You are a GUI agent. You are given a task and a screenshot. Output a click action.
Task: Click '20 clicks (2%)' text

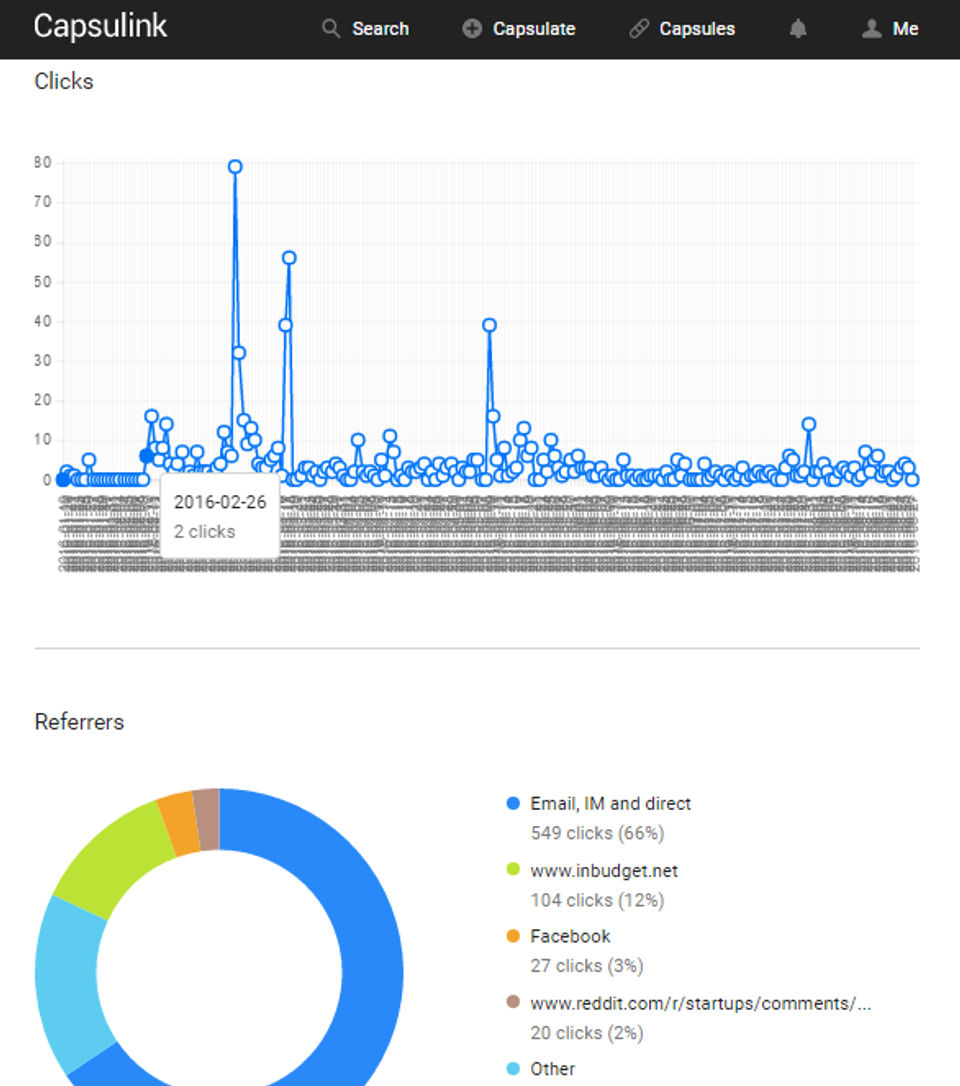pyautogui.click(x=587, y=1033)
